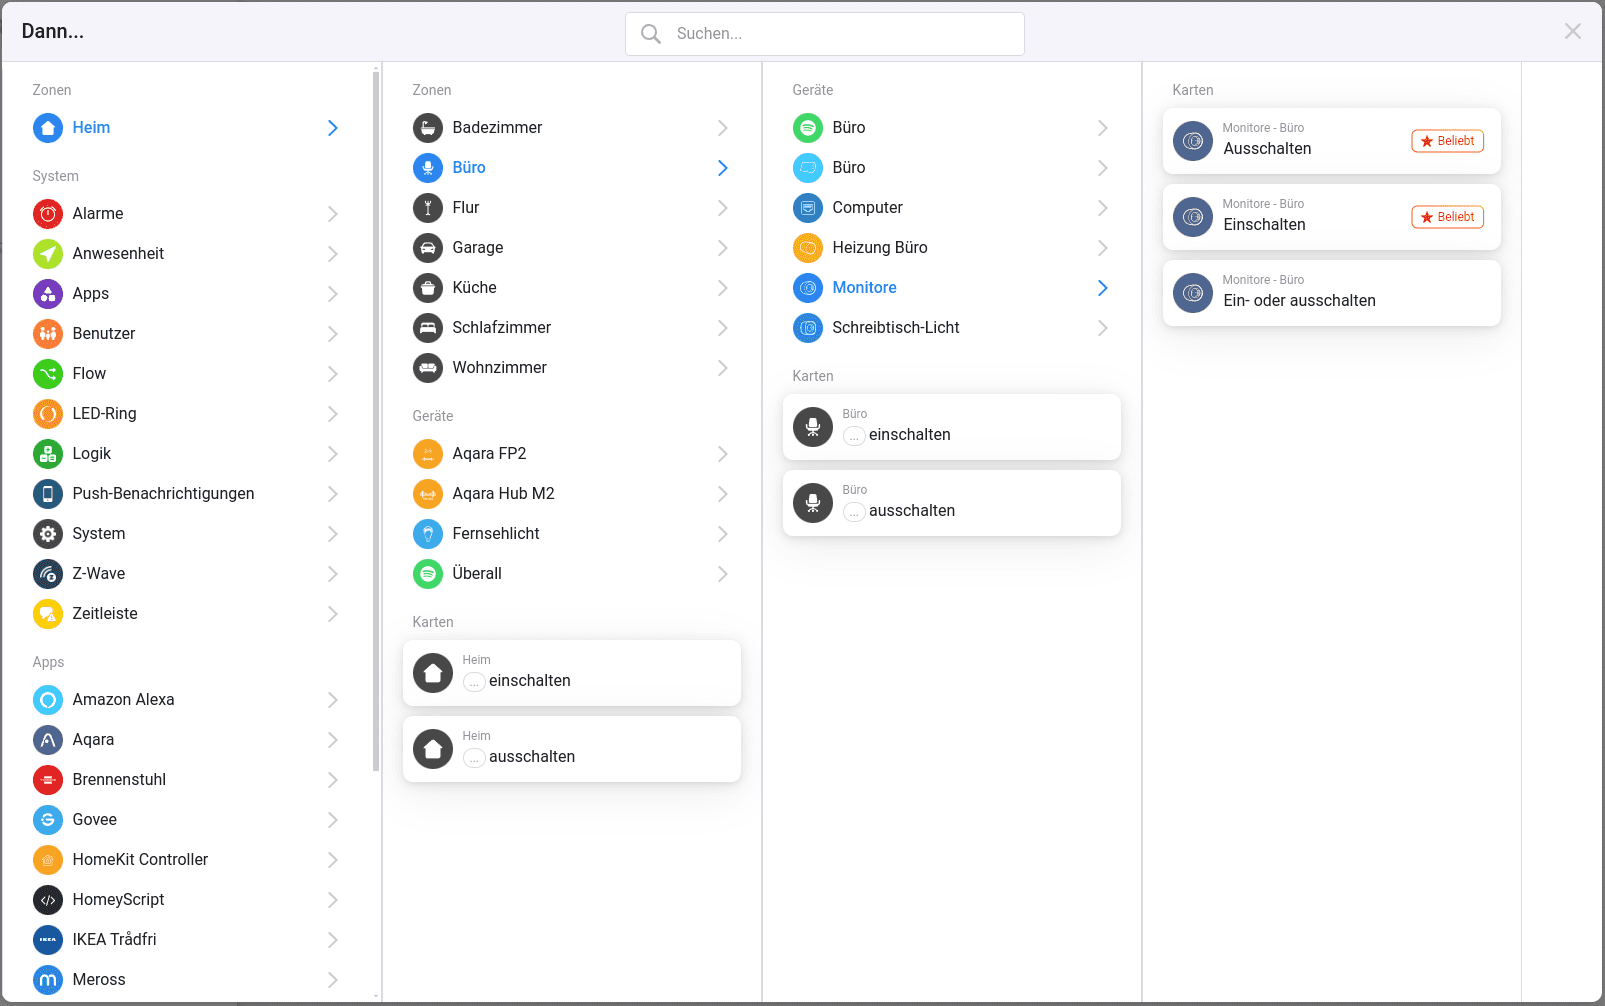Click the Suchen search field
The image size is (1605, 1006).
point(825,34)
